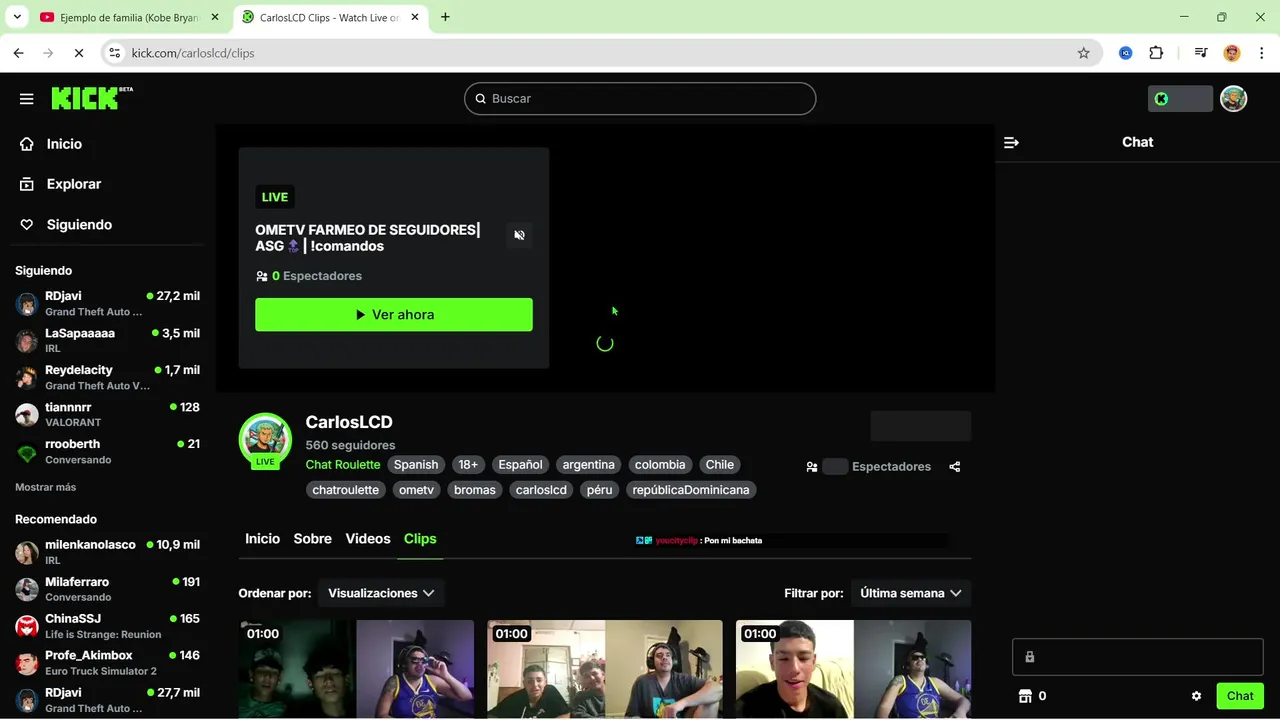Viewport: 1280px width, 720px height.
Task: Open the second clip thumbnail
Action: click(605, 669)
